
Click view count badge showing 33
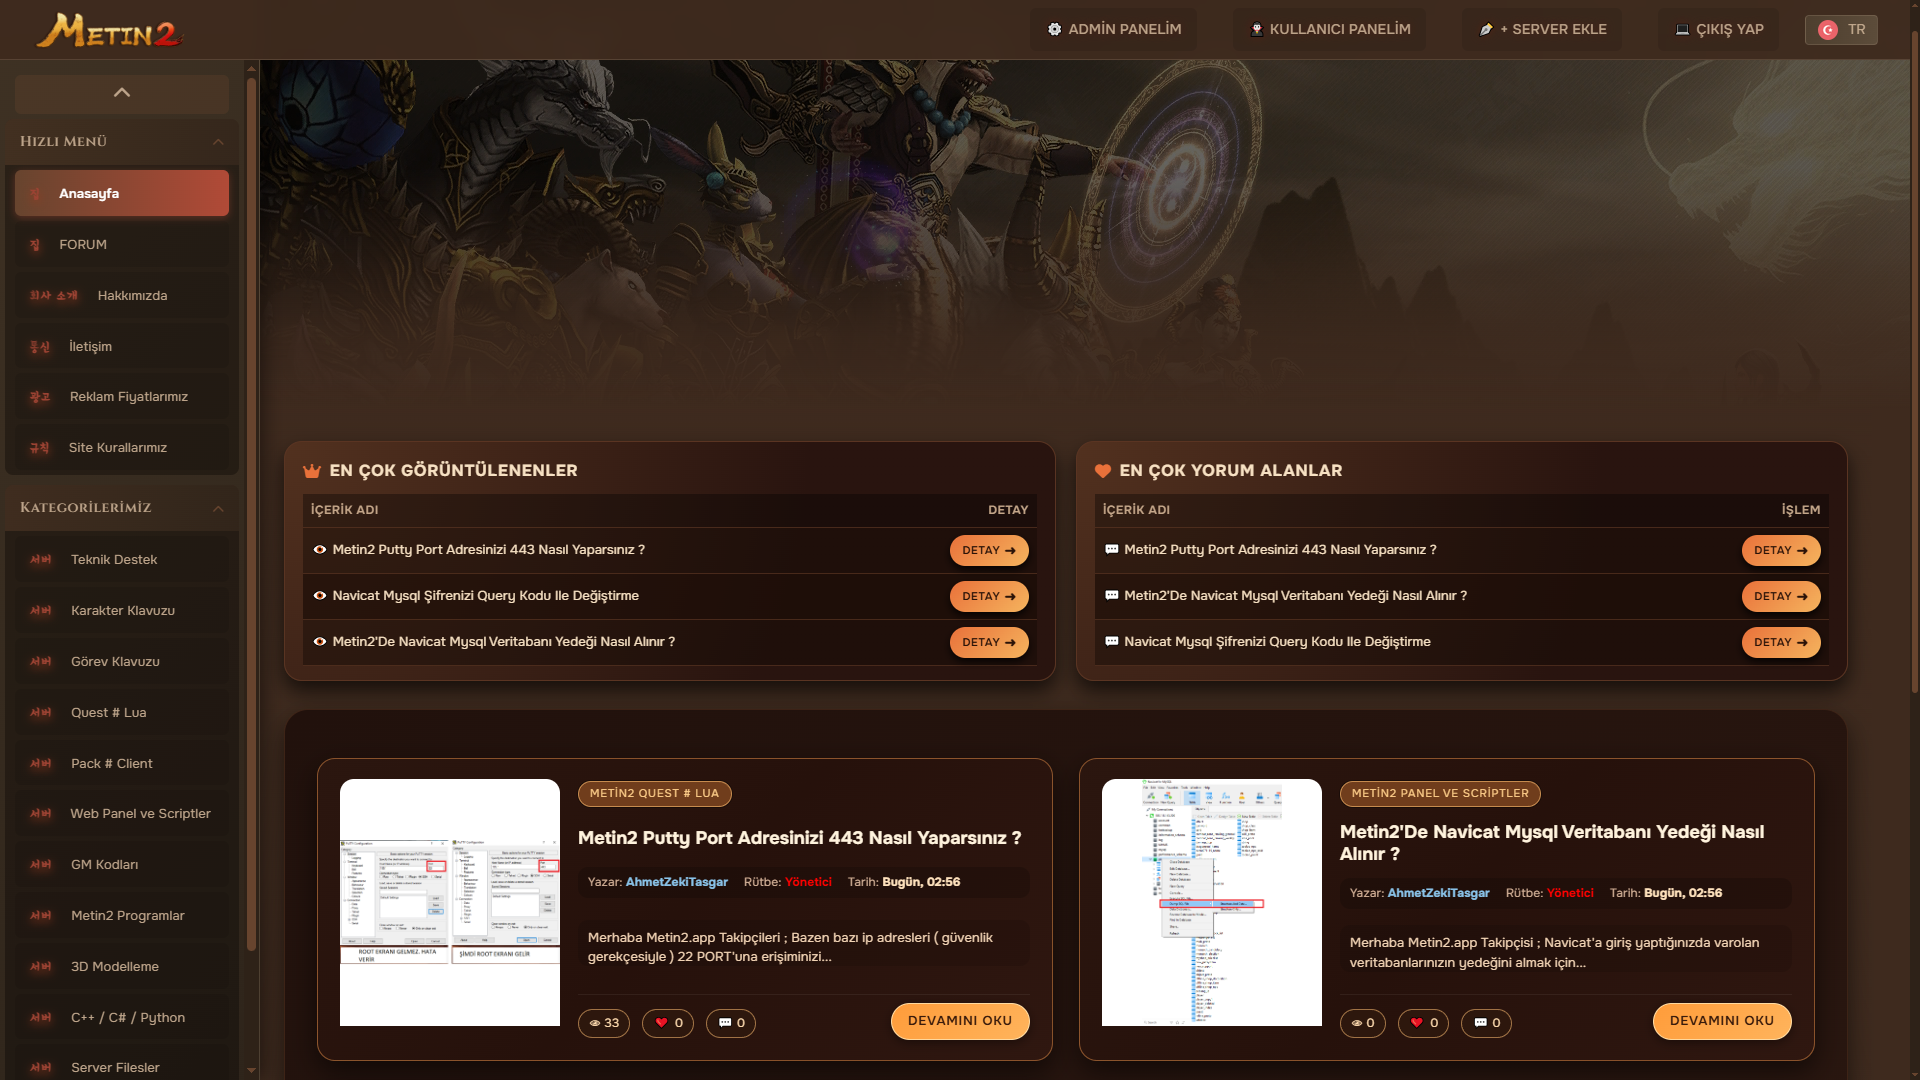point(604,1023)
